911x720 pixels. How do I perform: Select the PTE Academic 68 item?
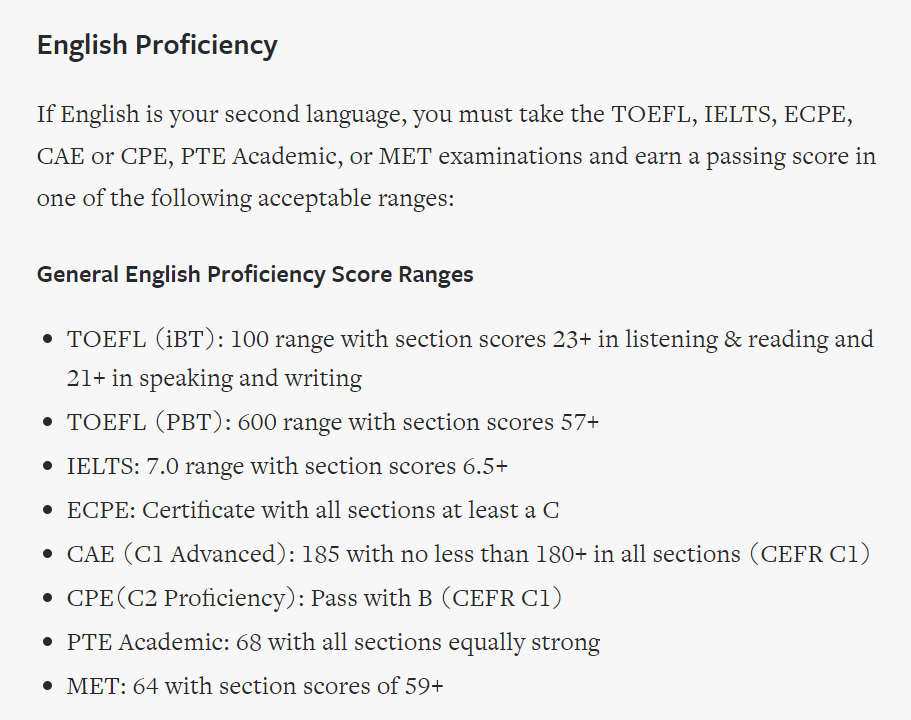(x=333, y=642)
